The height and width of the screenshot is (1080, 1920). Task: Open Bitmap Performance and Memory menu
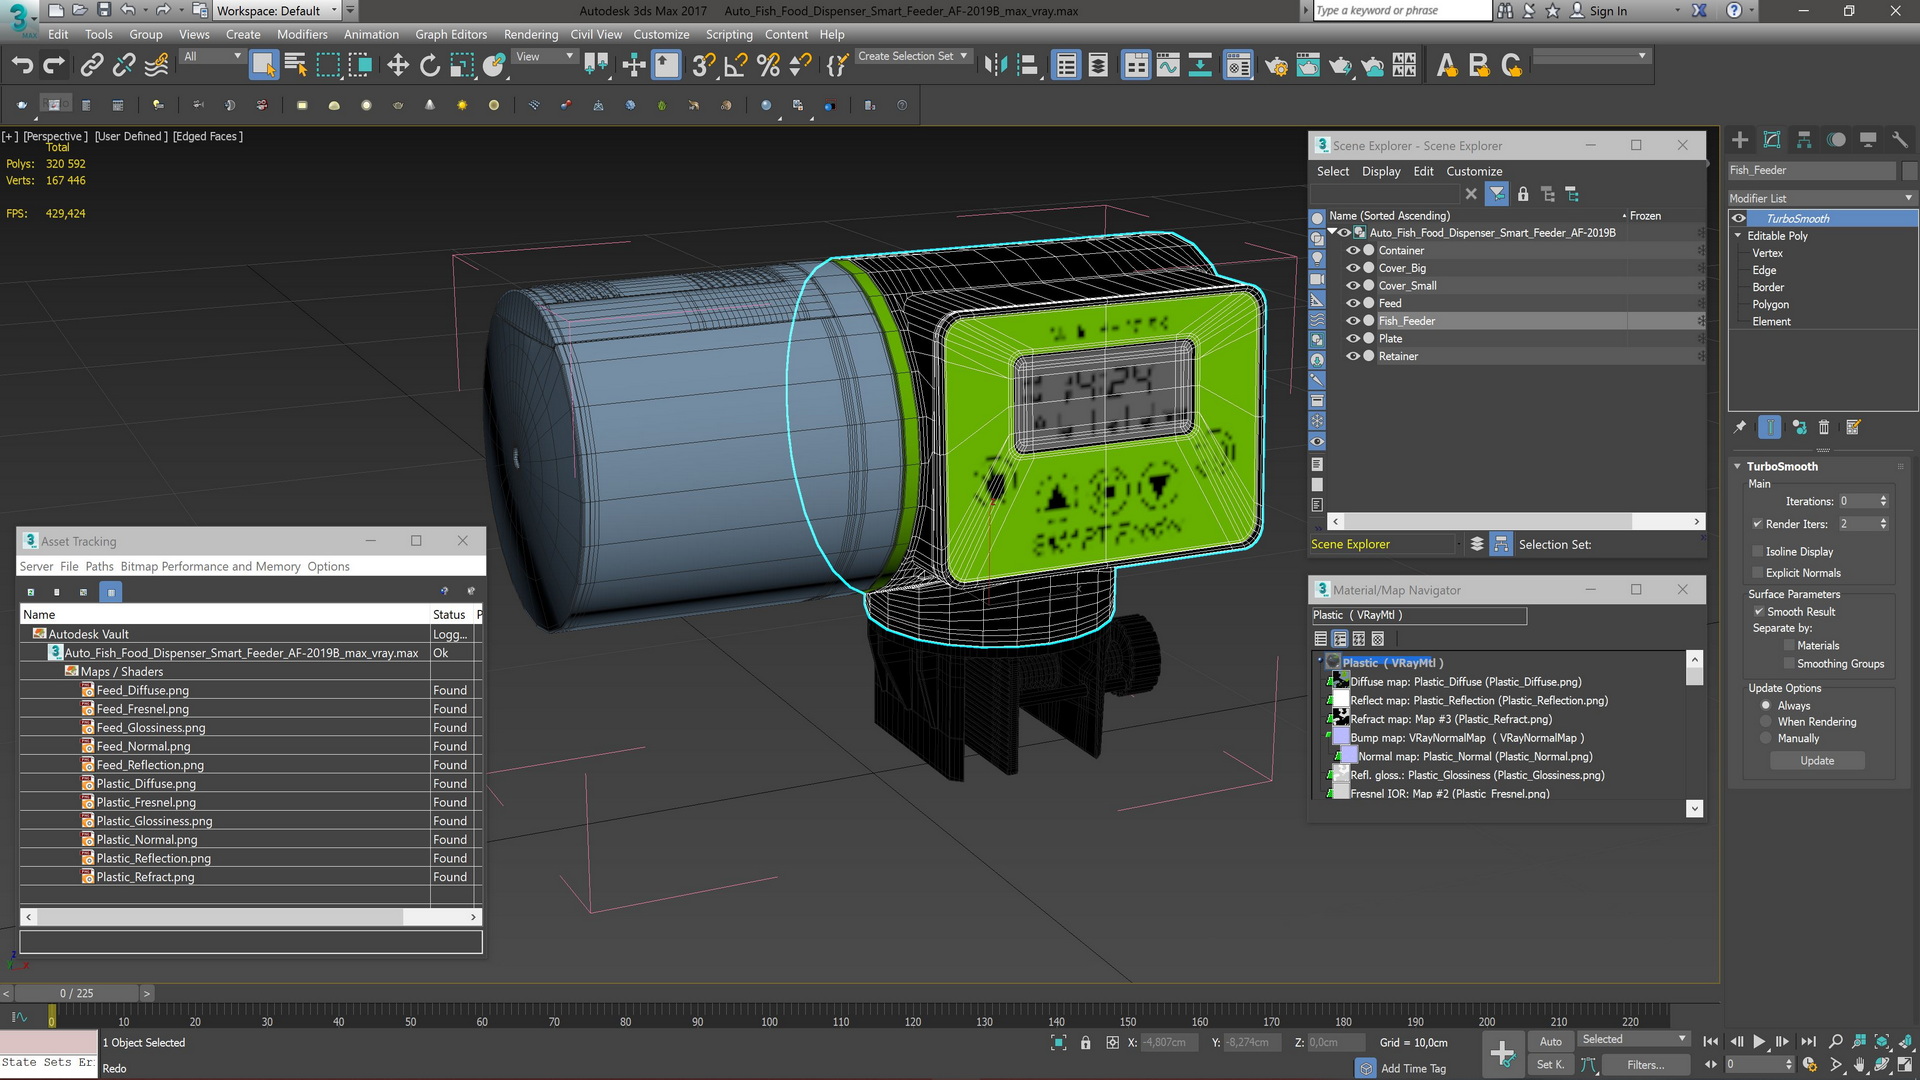[210, 566]
